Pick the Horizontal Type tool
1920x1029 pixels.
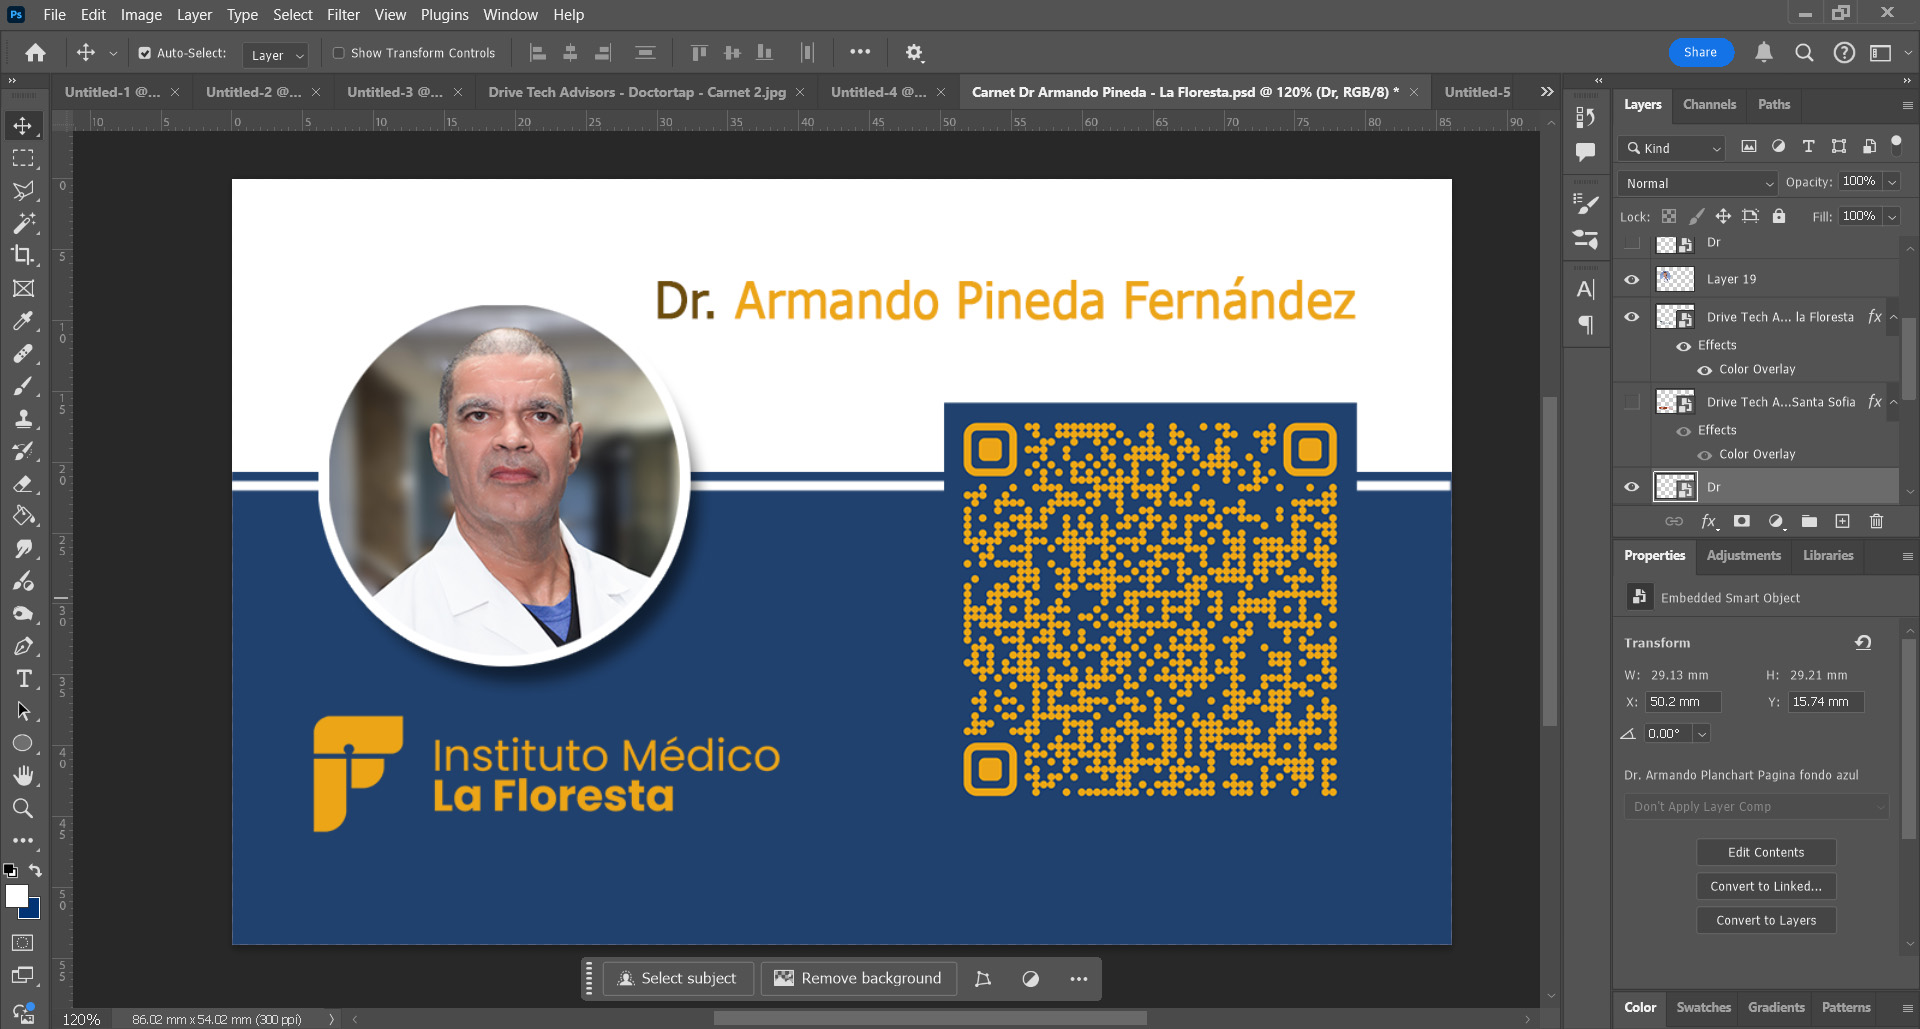click(x=23, y=679)
